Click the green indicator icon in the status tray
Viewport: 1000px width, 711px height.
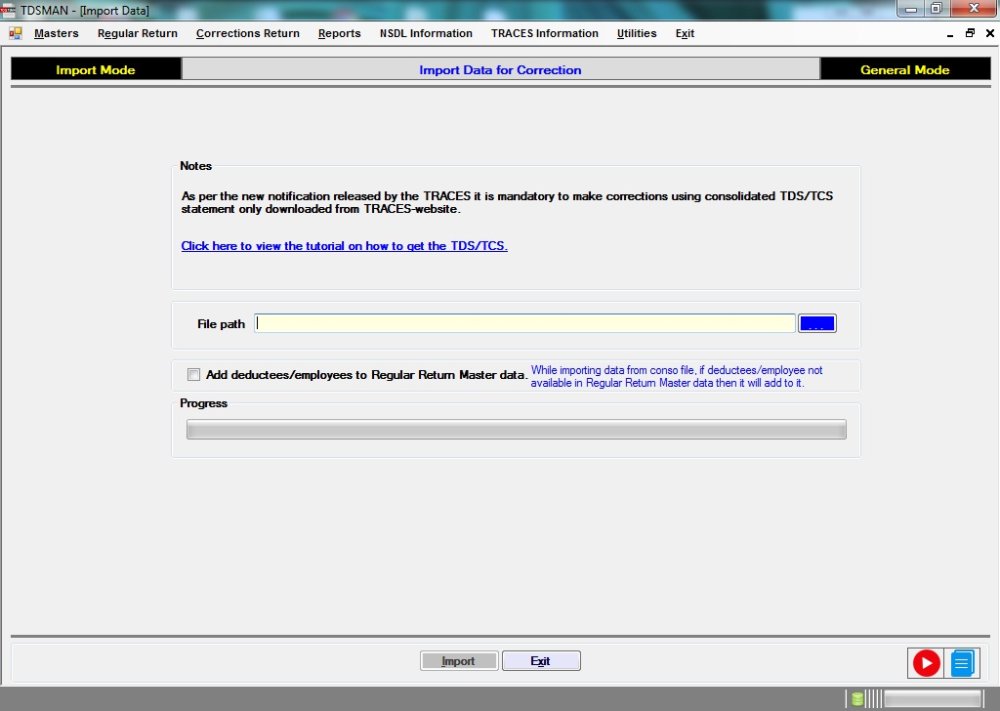pyautogui.click(x=855, y=698)
